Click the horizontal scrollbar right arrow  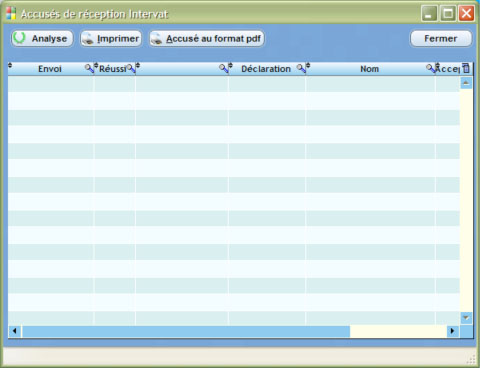tap(452, 331)
